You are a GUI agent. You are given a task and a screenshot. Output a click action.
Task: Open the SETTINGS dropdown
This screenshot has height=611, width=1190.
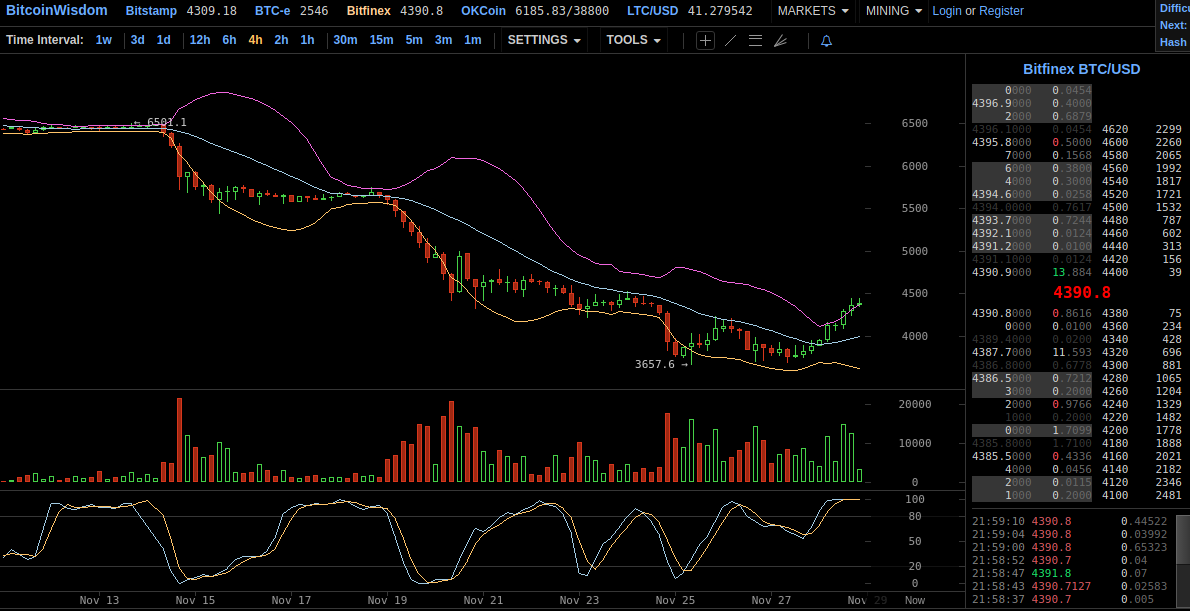(544, 40)
